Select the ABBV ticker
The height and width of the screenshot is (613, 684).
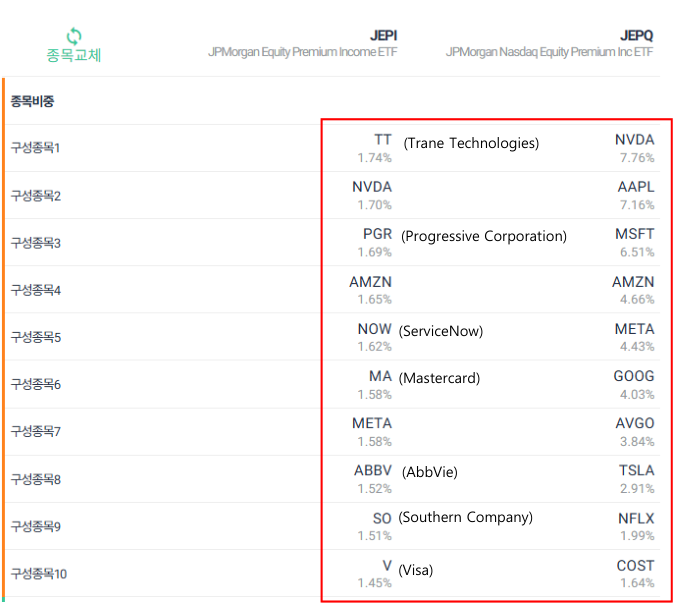[373, 470]
